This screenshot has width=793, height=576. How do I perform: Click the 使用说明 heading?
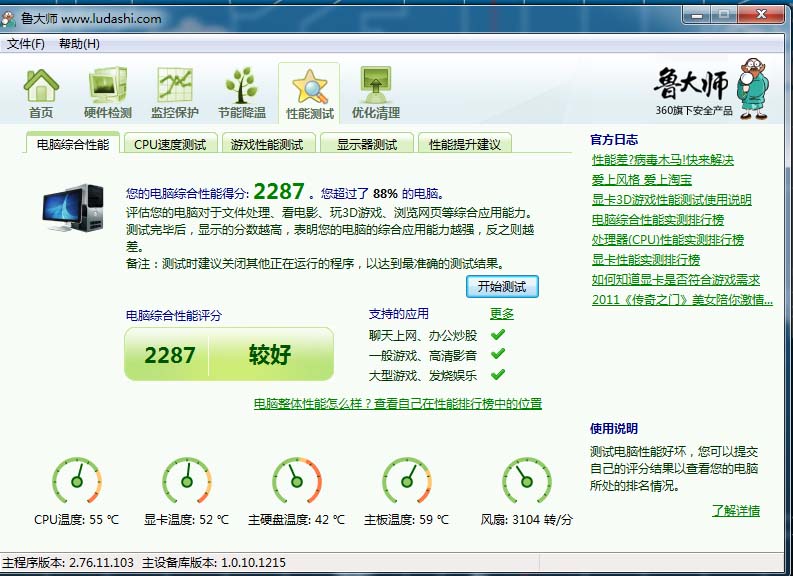tap(614, 429)
